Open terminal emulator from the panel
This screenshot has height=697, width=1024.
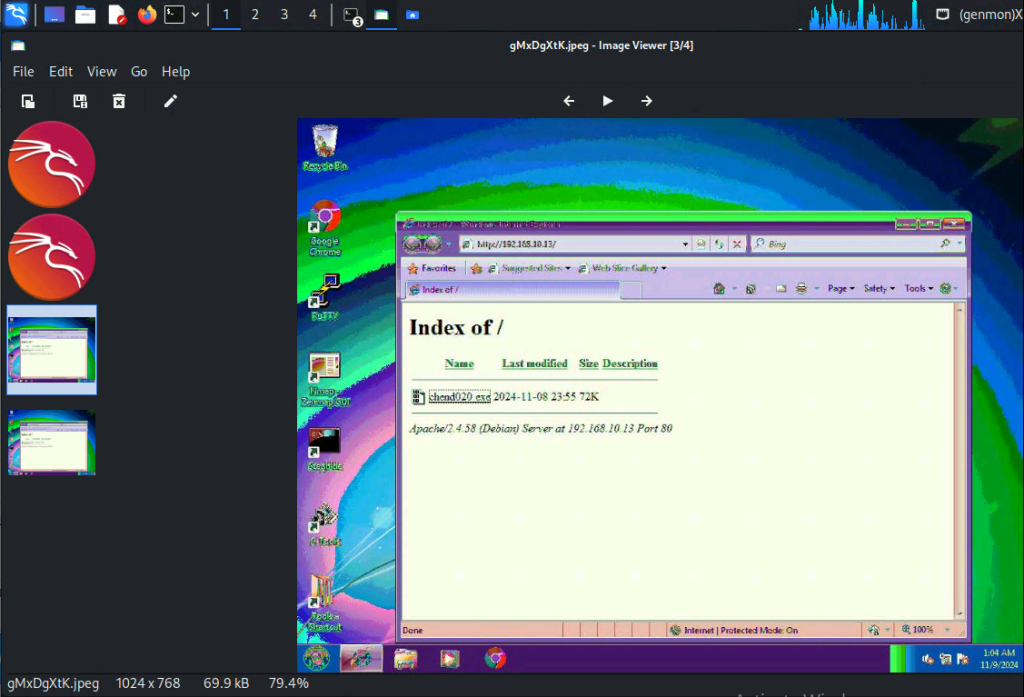click(175, 15)
